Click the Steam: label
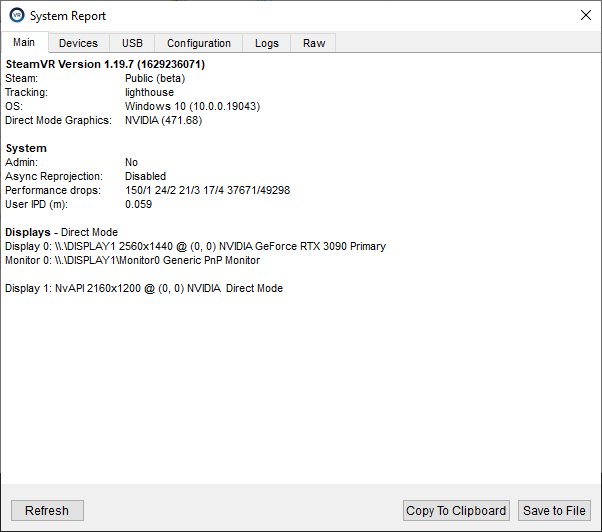Screen dimensions: 602x532 tap(22, 78)
